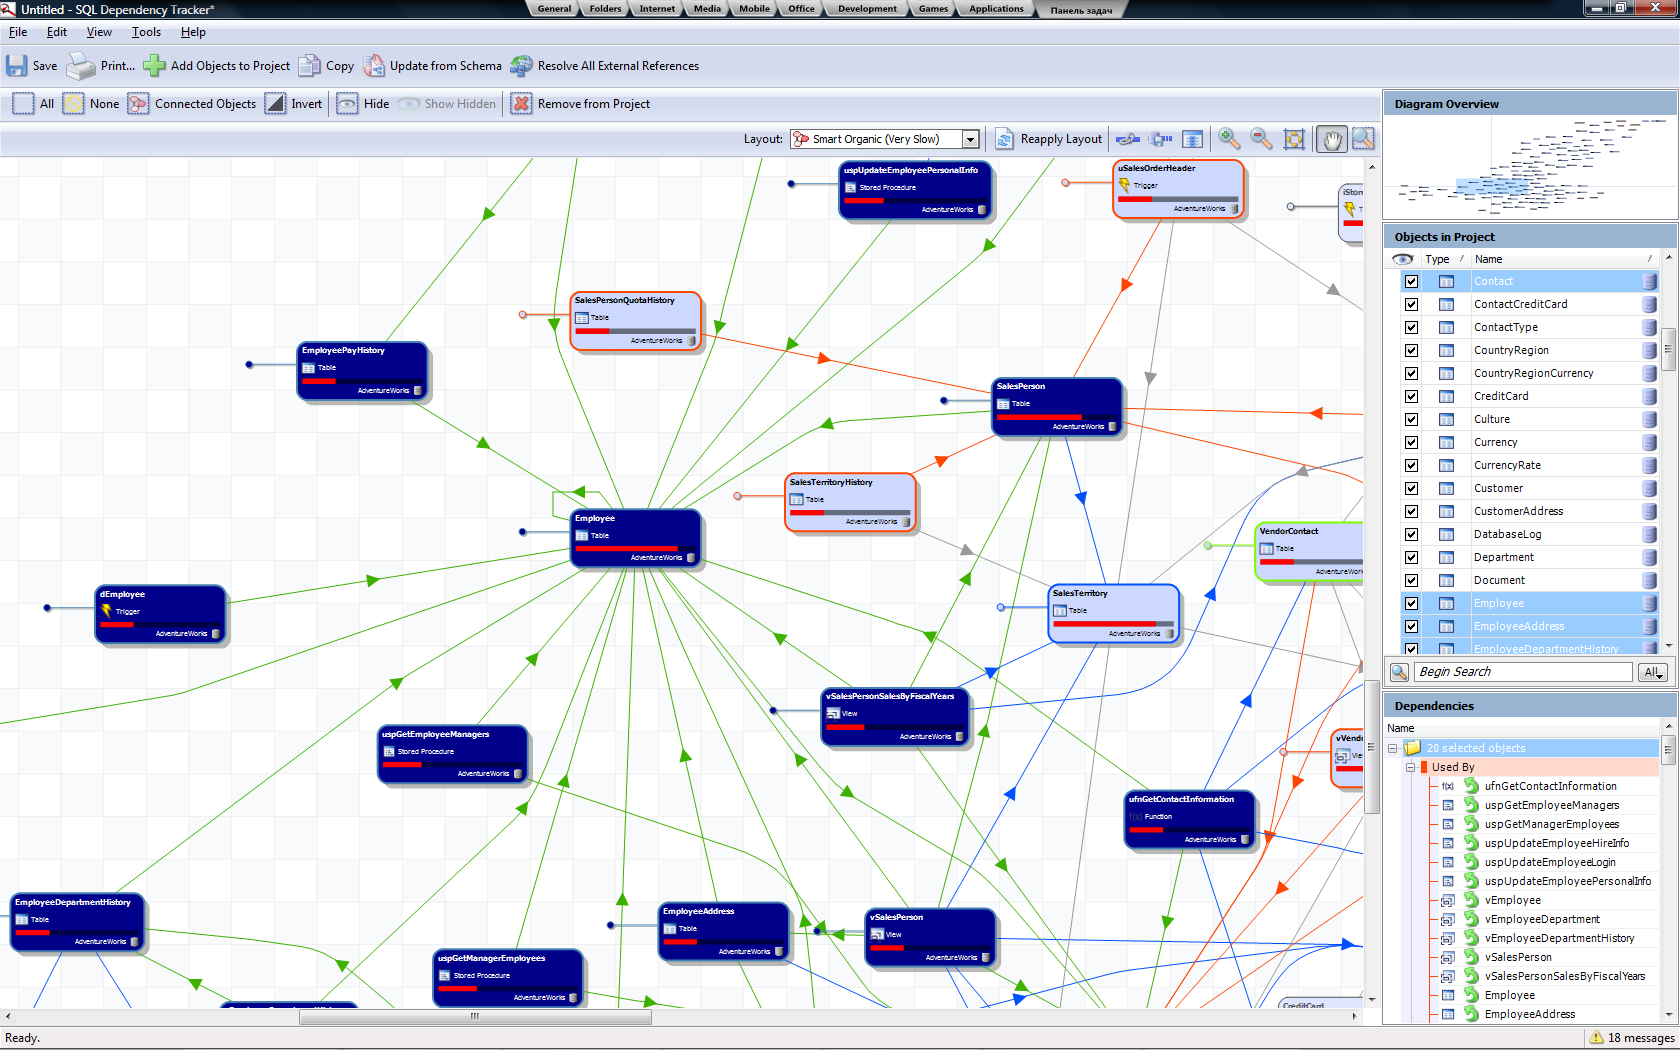Toggle the CountryRegion checkbox
This screenshot has height=1050, width=1680.
(x=1411, y=350)
